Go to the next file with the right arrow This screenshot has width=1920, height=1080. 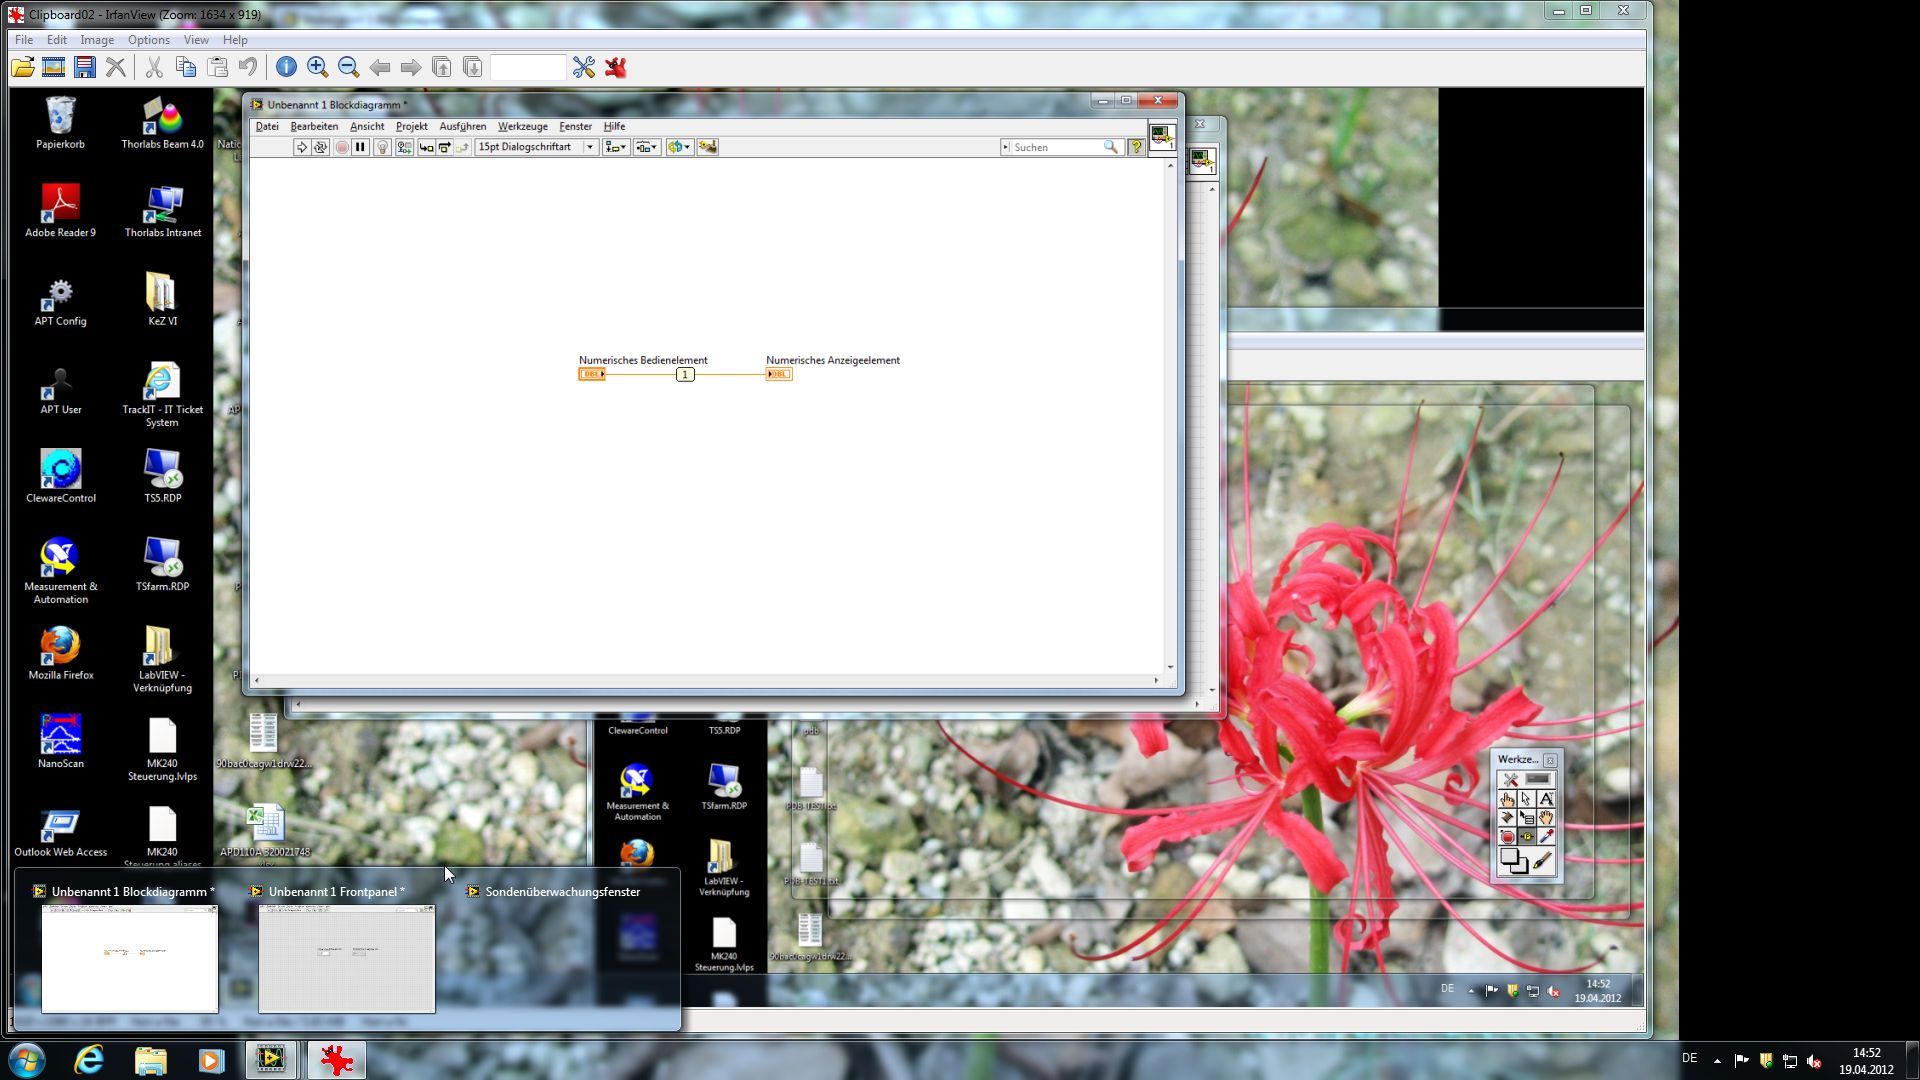[410, 67]
